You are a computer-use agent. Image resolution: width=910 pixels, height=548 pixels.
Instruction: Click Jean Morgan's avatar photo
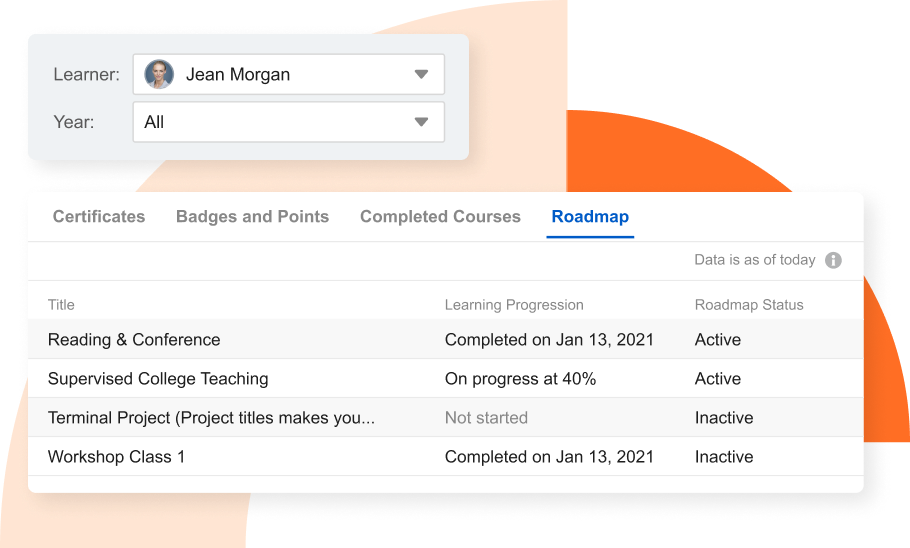[x=159, y=74]
